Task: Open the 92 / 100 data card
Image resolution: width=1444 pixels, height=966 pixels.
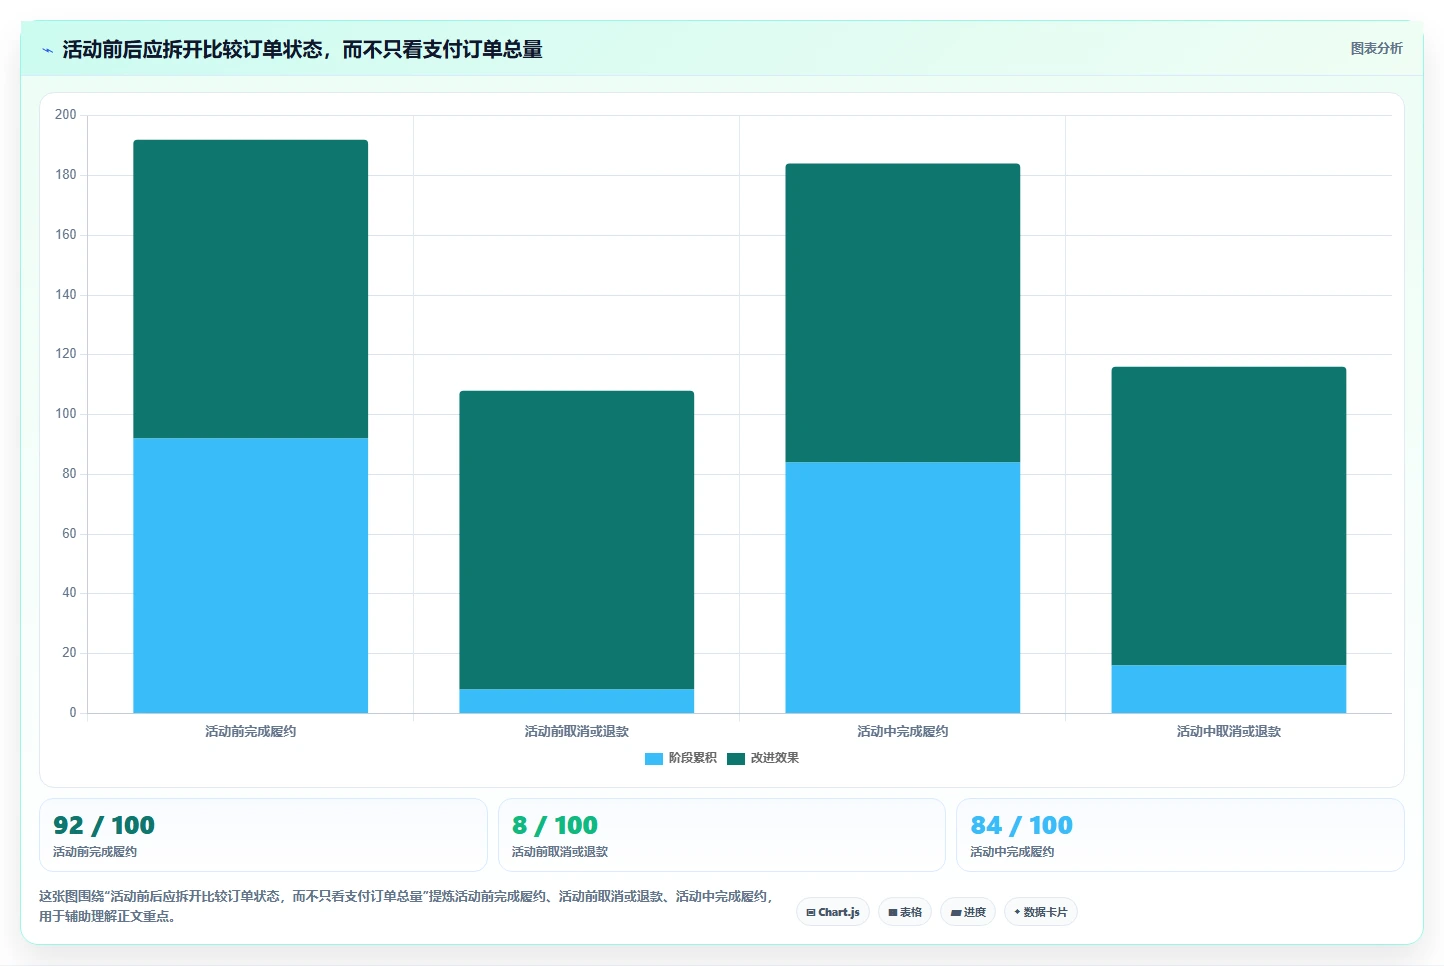Action: (x=263, y=835)
